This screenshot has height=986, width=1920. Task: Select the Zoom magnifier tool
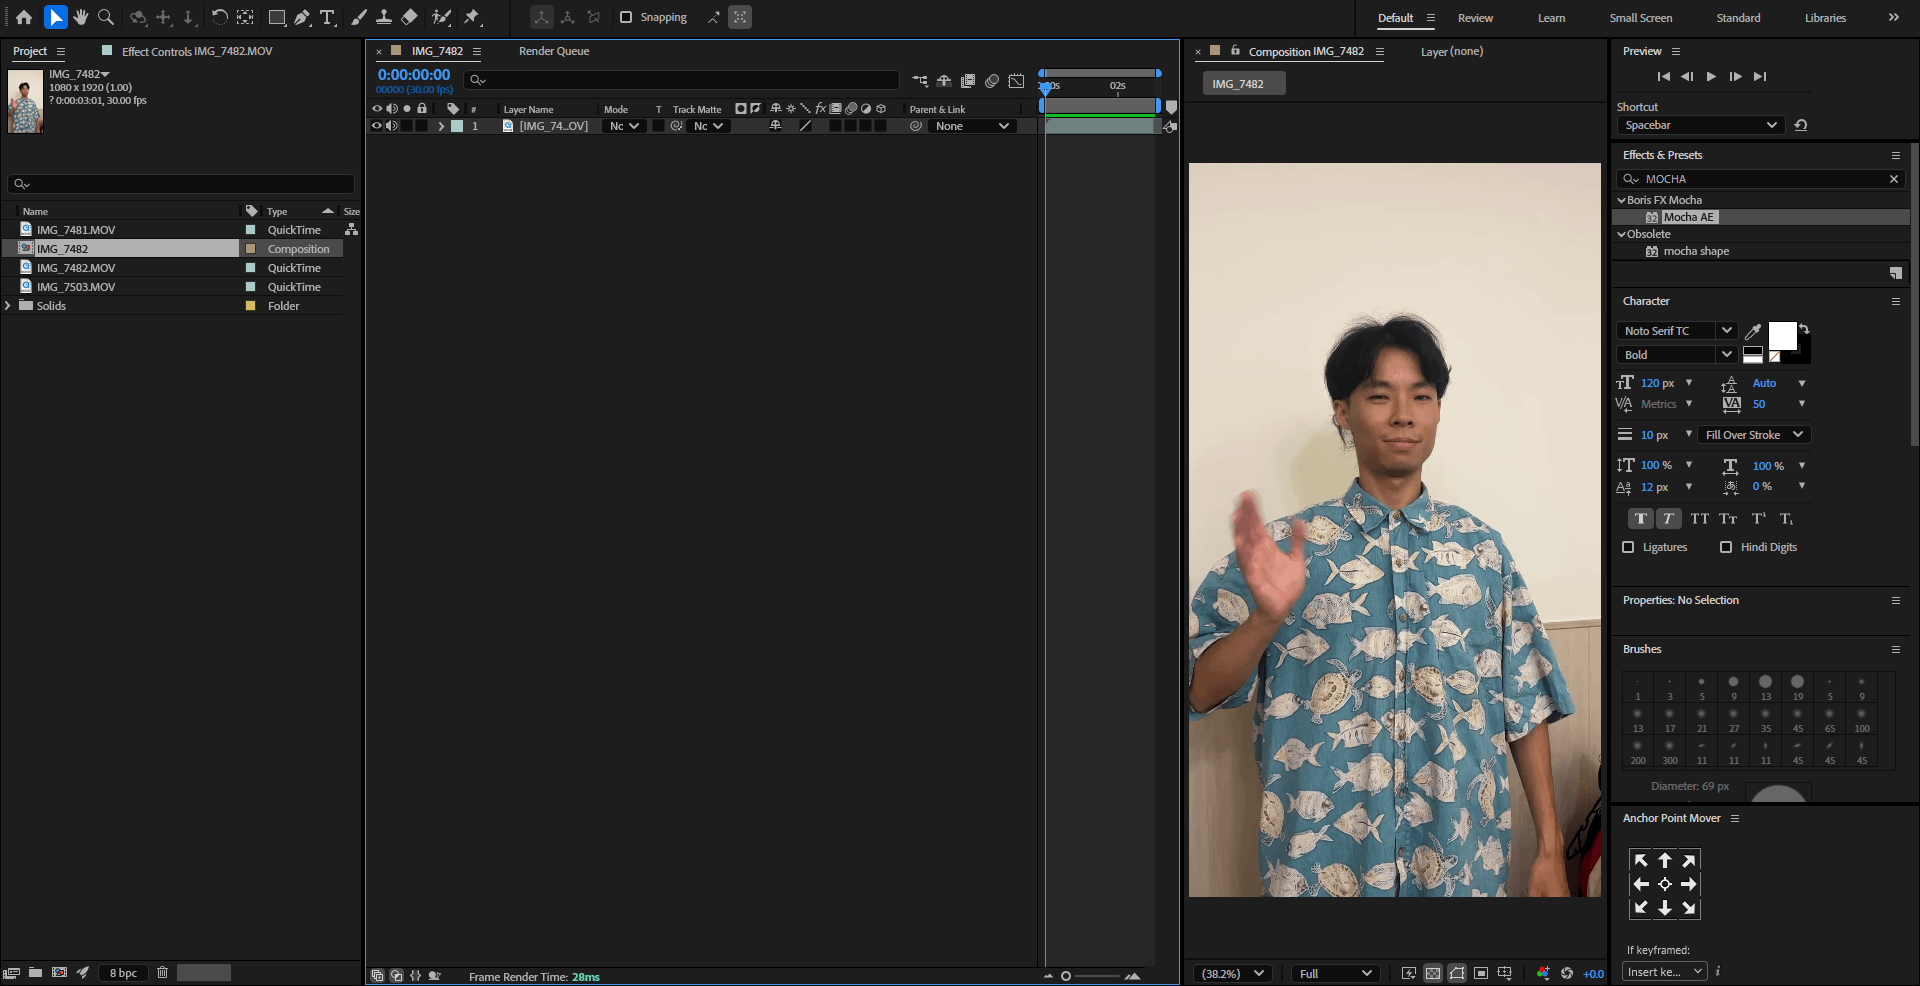pyautogui.click(x=106, y=17)
